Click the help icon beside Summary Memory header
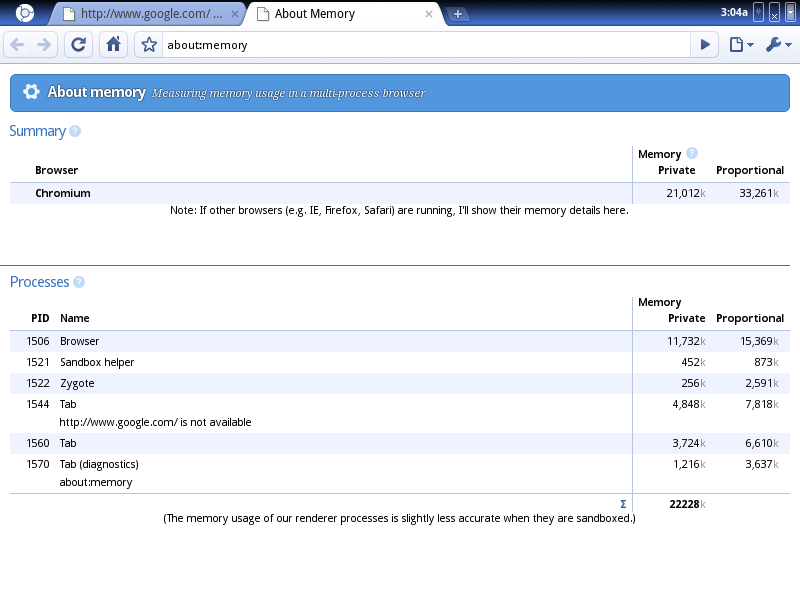The image size is (800, 600). tap(692, 154)
